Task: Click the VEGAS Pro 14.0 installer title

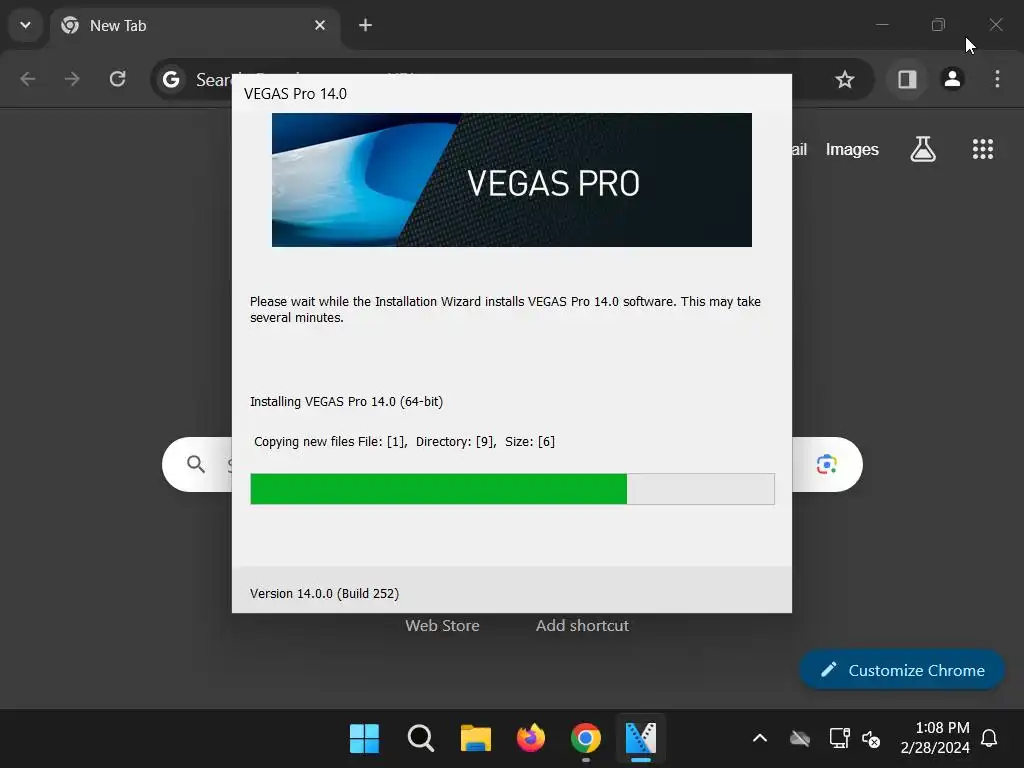Action: pos(295,94)
